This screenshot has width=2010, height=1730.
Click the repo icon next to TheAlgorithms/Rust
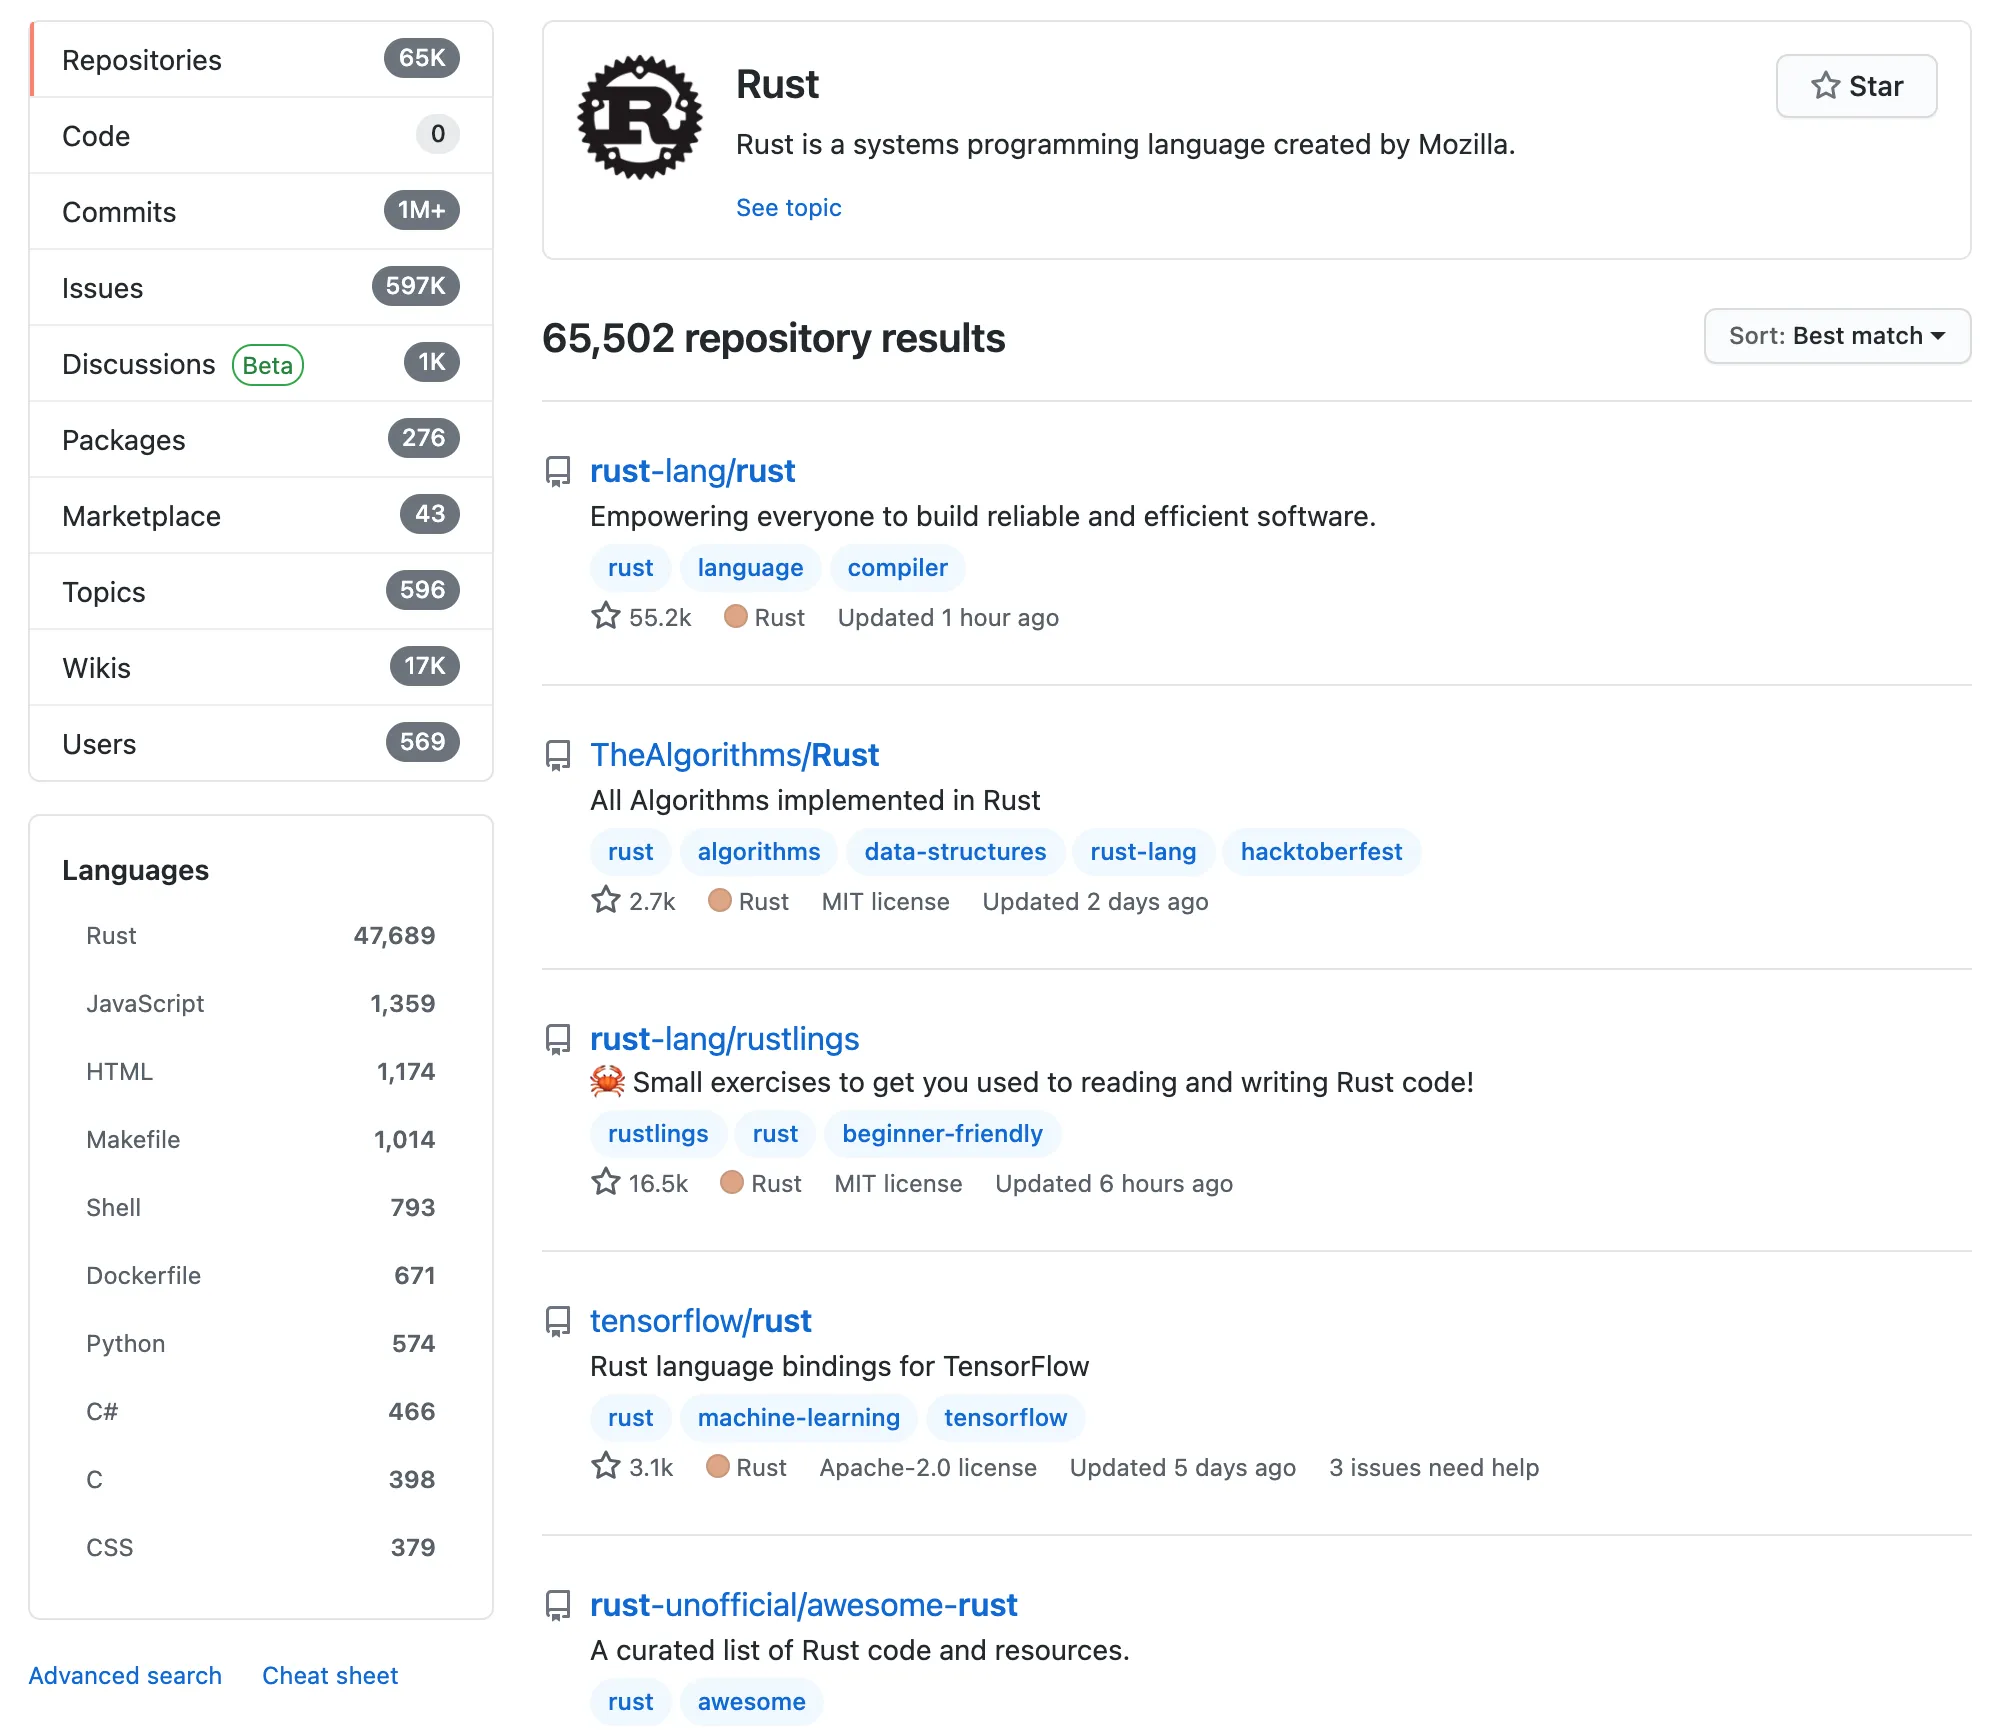click(558, 755)
